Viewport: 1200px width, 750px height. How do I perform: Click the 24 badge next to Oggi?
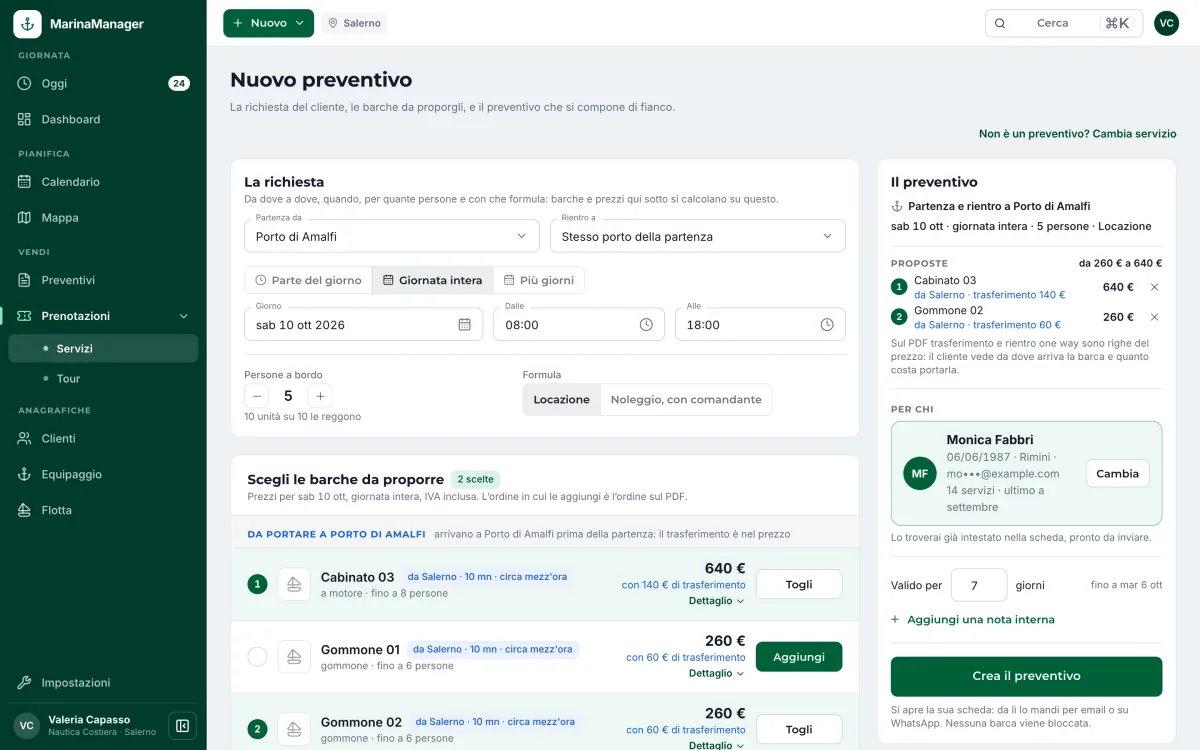tap(179, 83)
